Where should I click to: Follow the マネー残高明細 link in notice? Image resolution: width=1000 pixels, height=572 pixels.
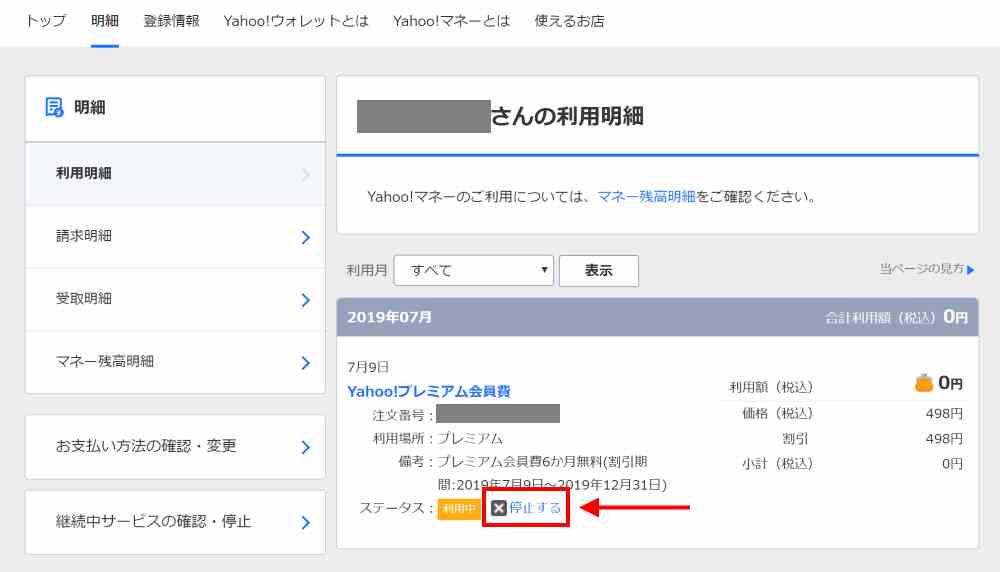[646, 196]
